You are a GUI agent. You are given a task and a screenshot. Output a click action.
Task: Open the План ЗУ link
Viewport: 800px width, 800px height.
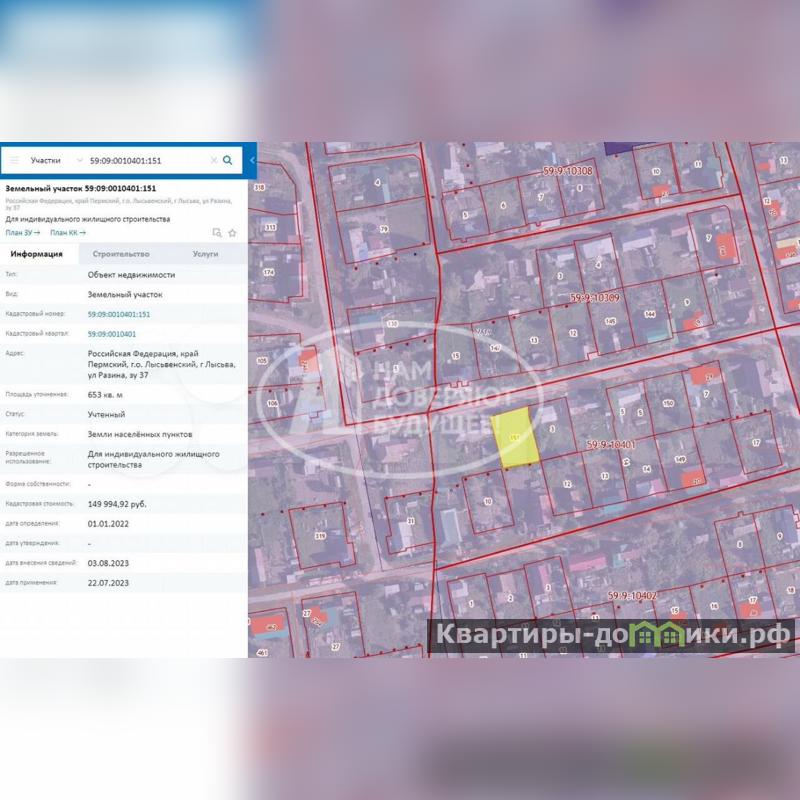coord(22,232)
